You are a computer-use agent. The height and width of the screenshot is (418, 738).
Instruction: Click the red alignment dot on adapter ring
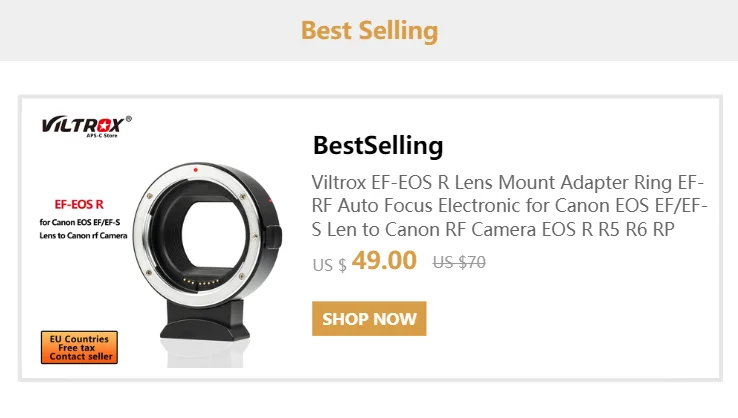pos(196,171)
